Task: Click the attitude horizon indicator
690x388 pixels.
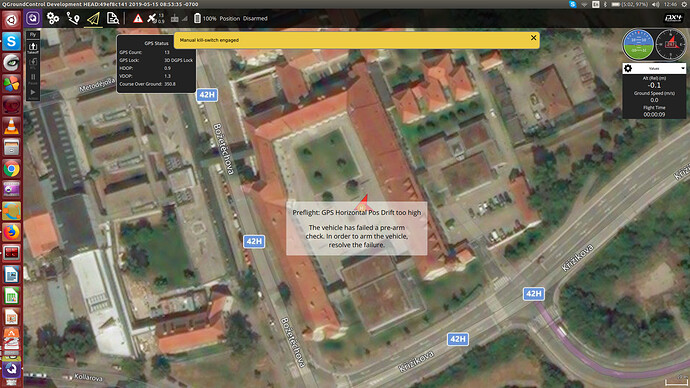Action: 638,44
